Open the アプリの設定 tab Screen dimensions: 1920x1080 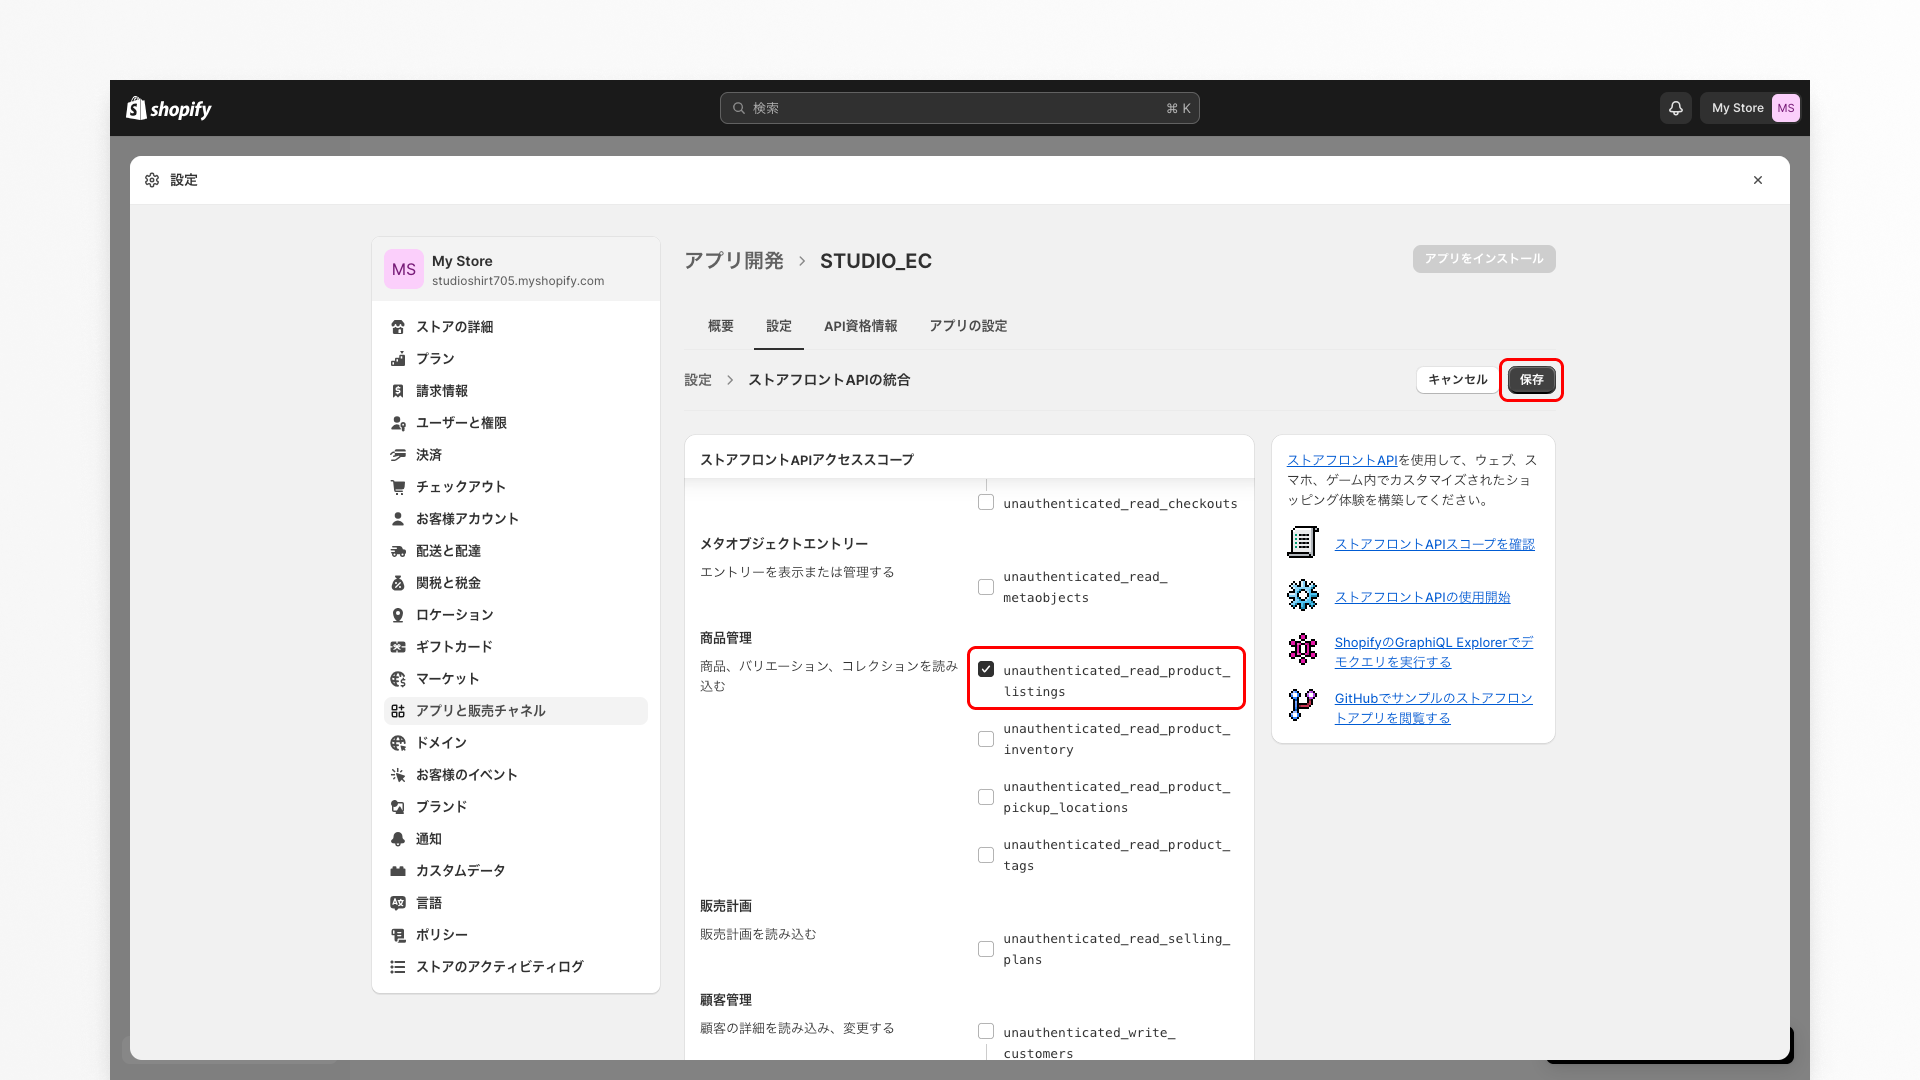click(968, 326)
